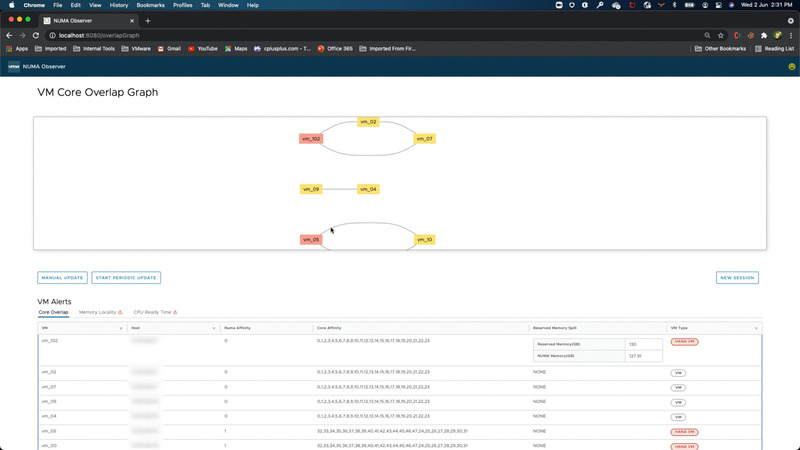Click the Core Affinity column header
The width and height of the screenshot is (800, 450).
click(329, 328)
